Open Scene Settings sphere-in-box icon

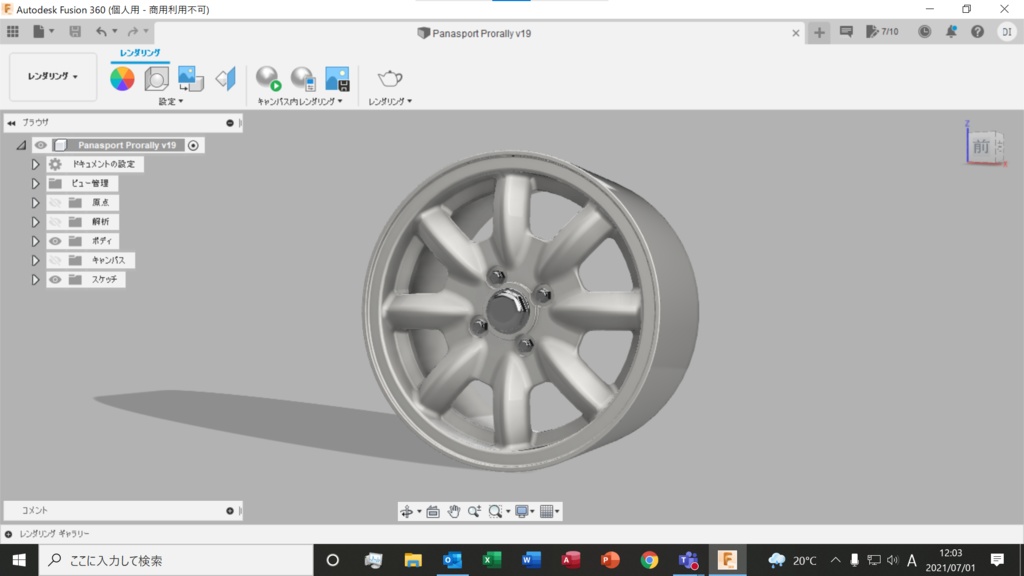click(156, 79)
